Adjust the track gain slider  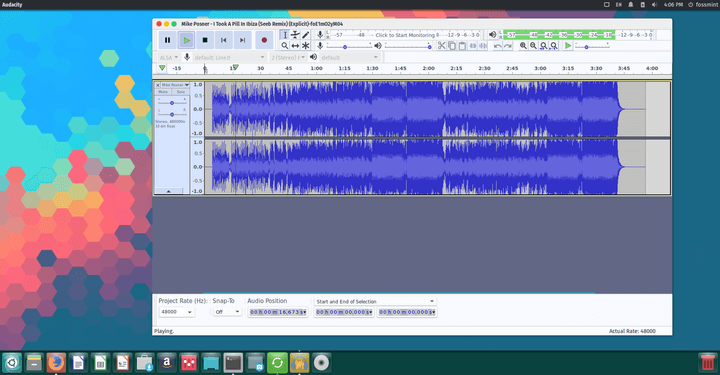(x=172, y=103)
